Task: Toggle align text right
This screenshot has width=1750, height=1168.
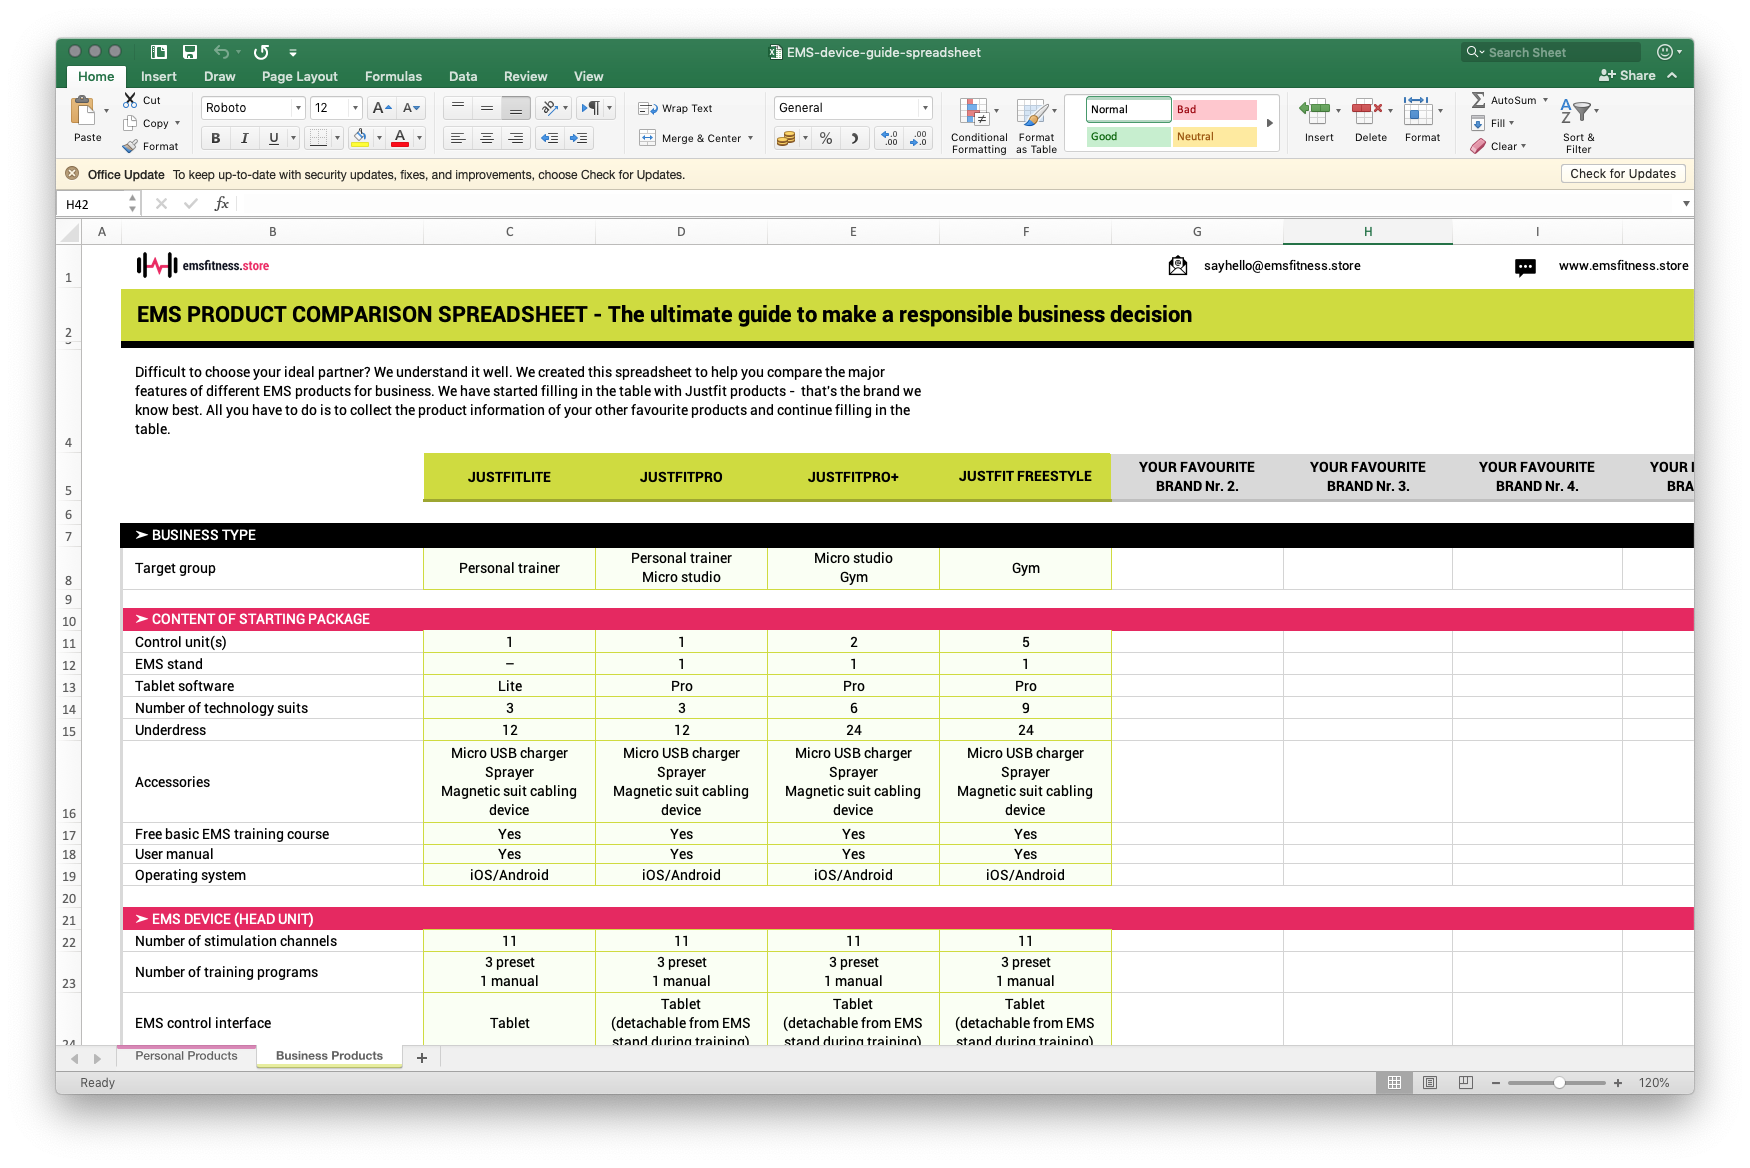Action: click(x=516, y=138)
